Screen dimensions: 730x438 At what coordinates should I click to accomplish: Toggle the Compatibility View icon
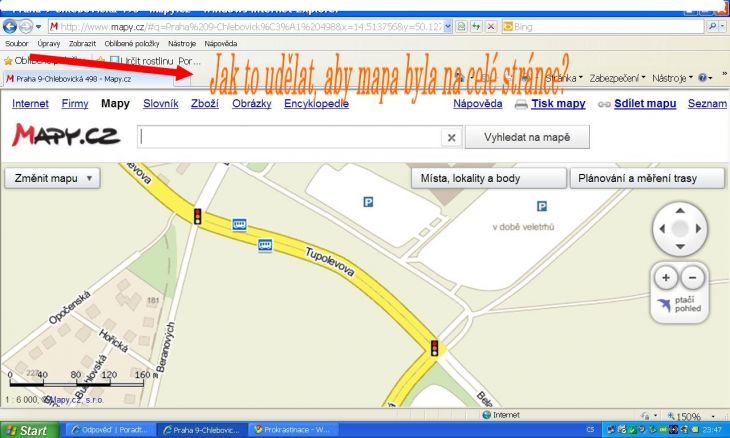click(461, 27)
